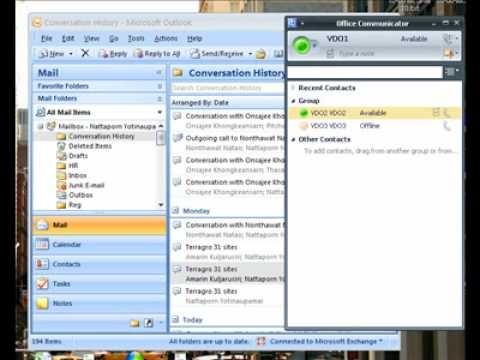The height and width of the screenshot is (360, 480).
Task: Click the Reply to All toolbar button
Action: click(157, 53)
